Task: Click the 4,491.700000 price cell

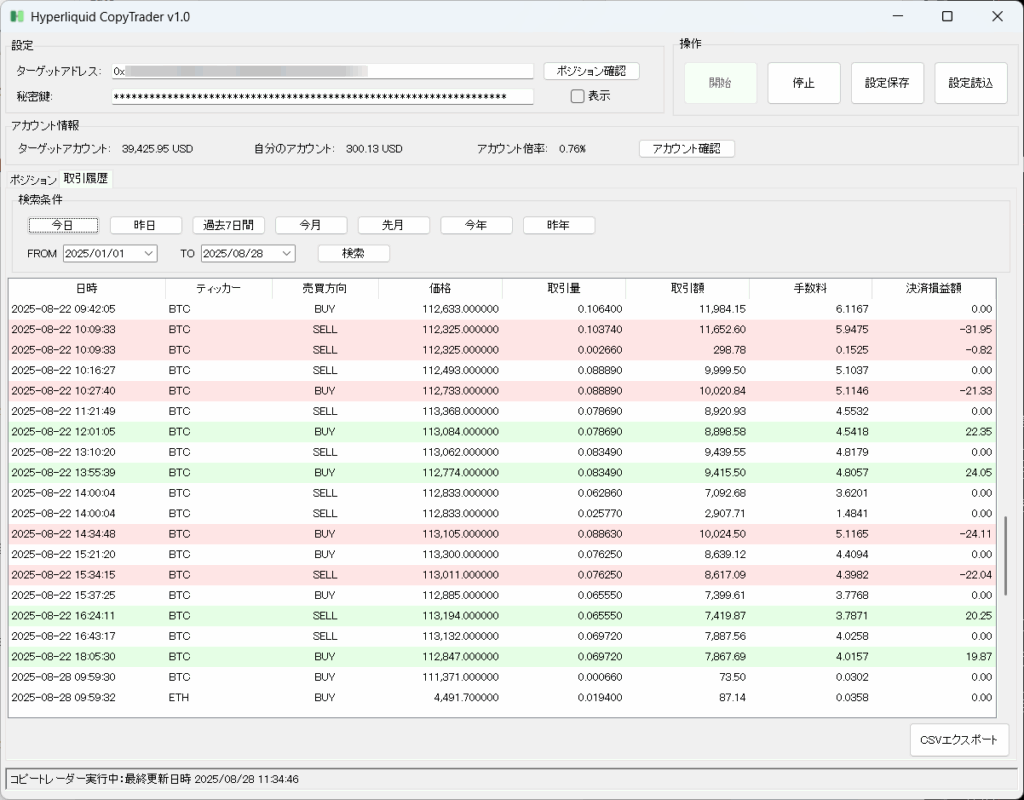Action: click(x=440, y=697)
